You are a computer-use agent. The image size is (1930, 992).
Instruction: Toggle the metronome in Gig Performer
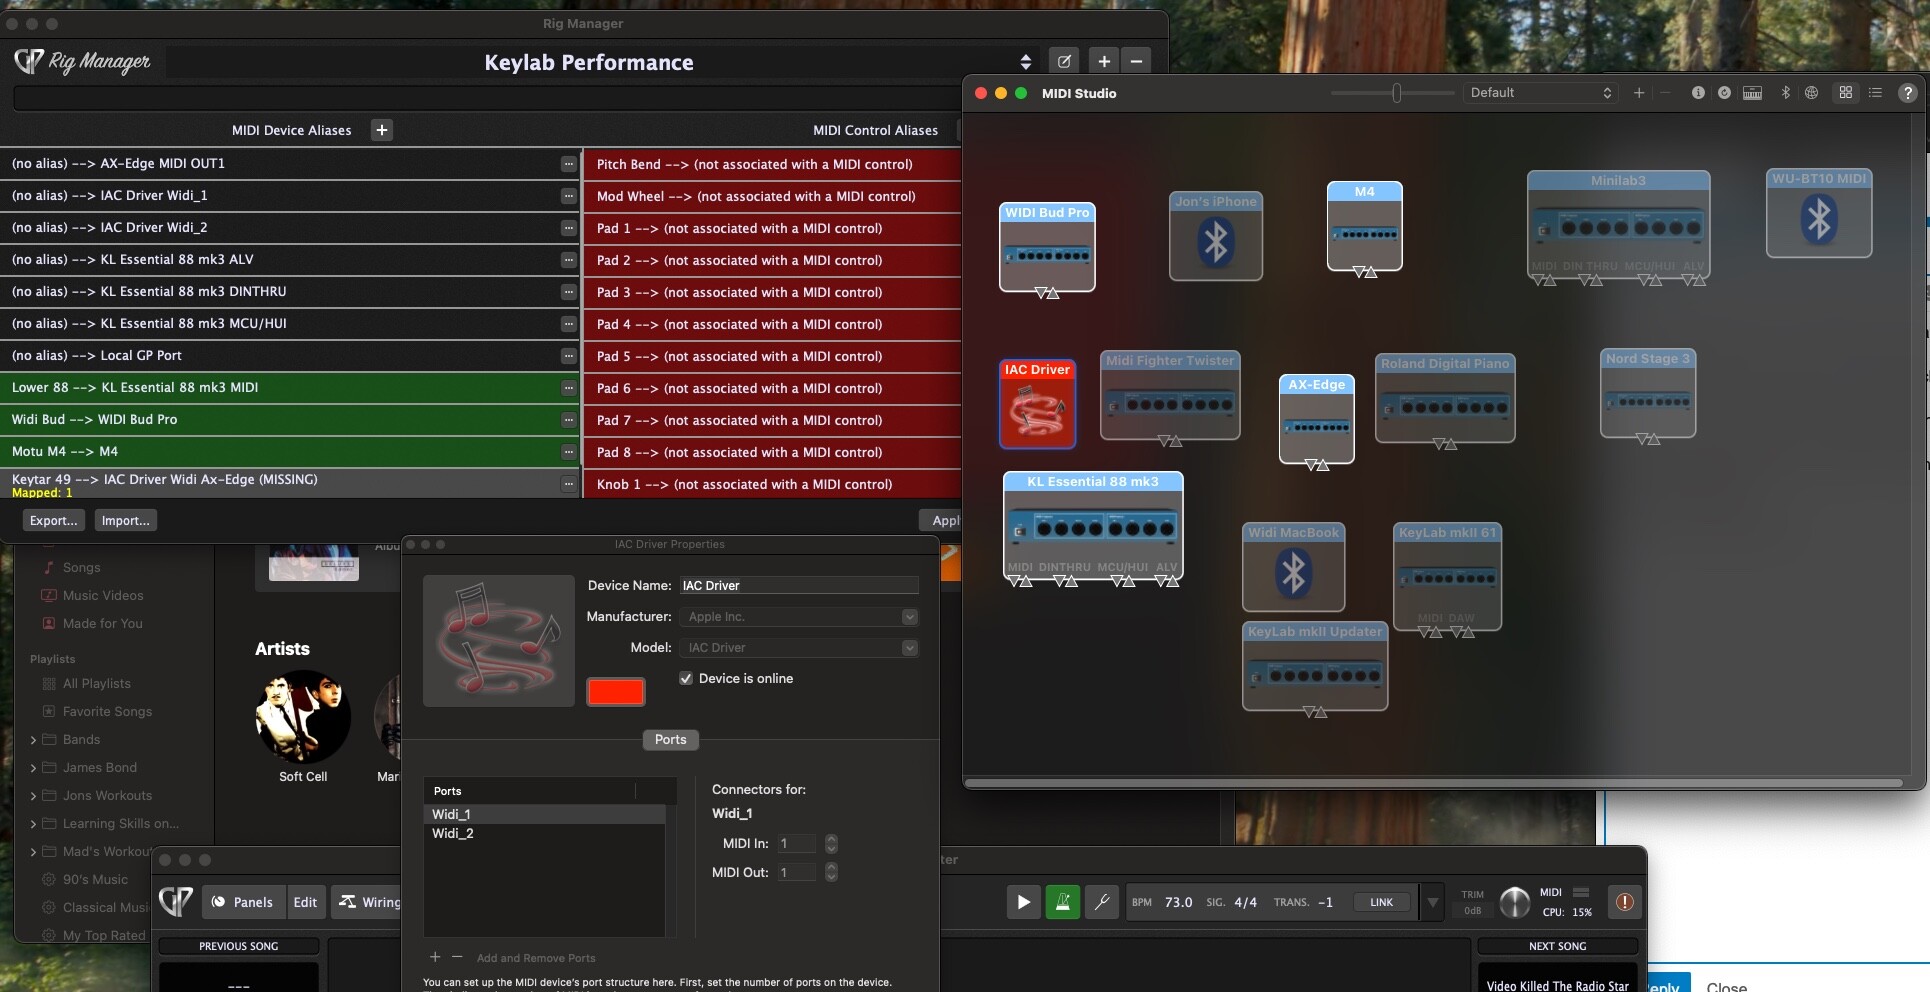click(1063, 902)
